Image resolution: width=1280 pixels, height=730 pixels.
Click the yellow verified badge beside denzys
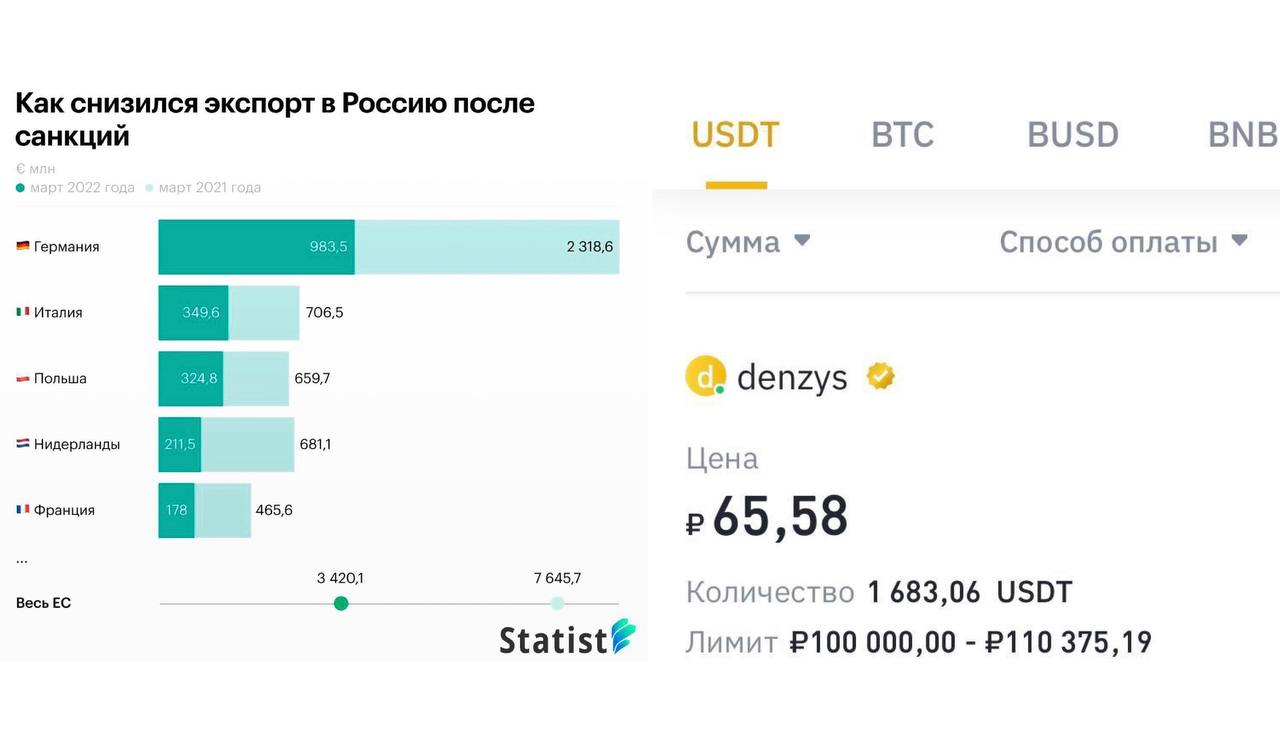881,376
